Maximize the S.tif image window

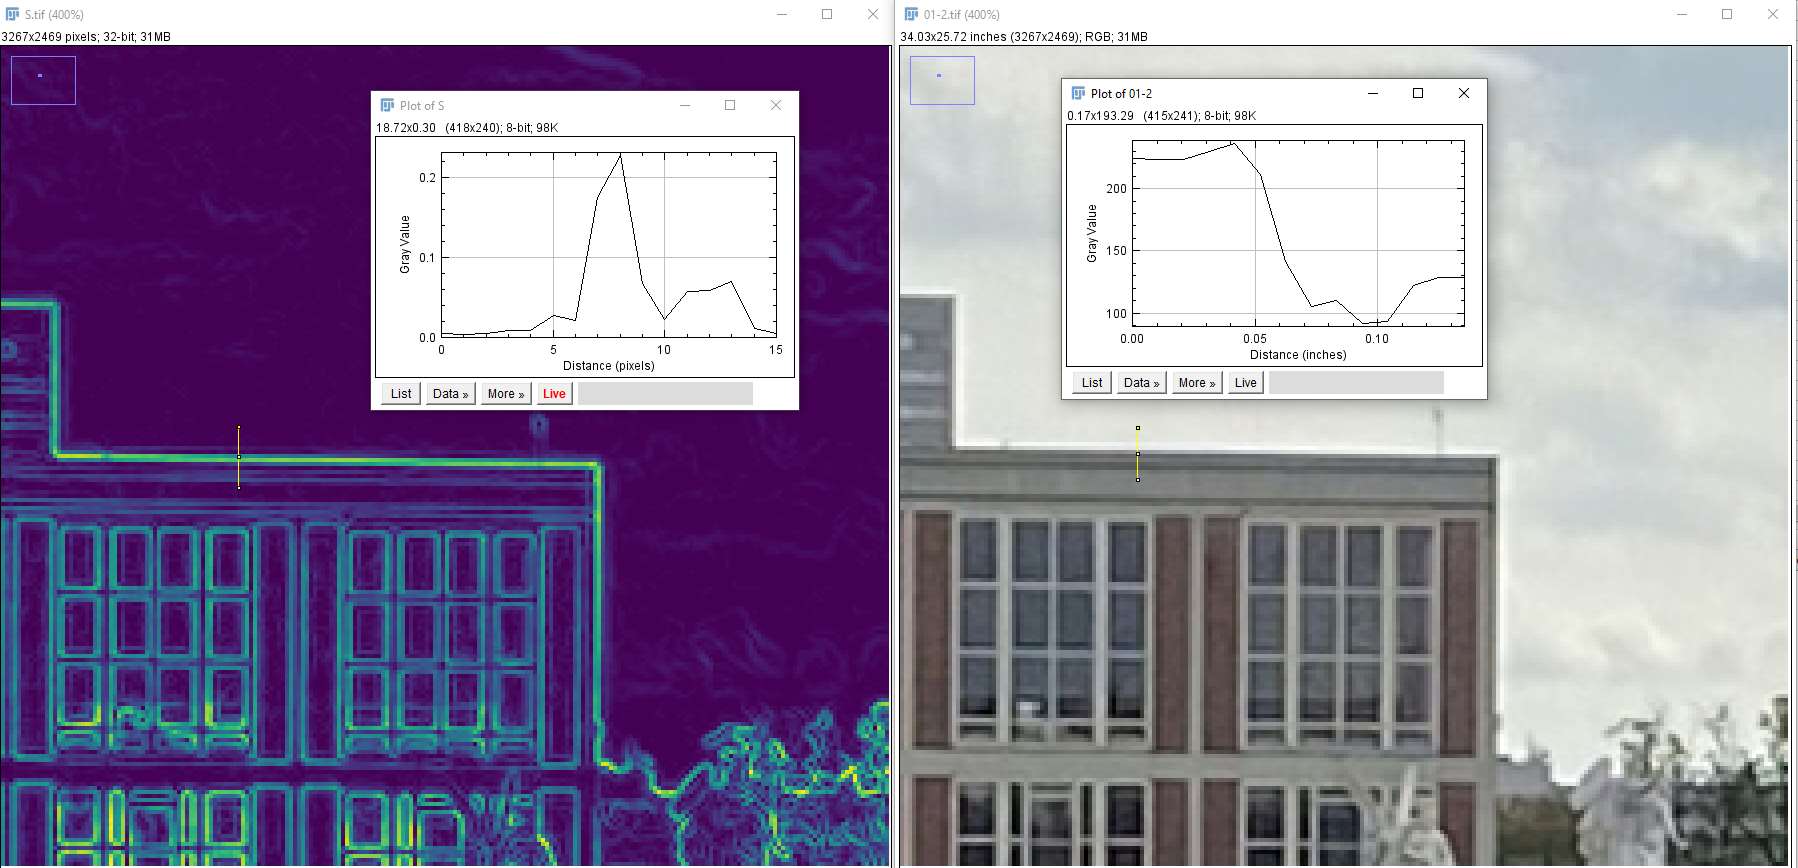[x=827, y=14]
